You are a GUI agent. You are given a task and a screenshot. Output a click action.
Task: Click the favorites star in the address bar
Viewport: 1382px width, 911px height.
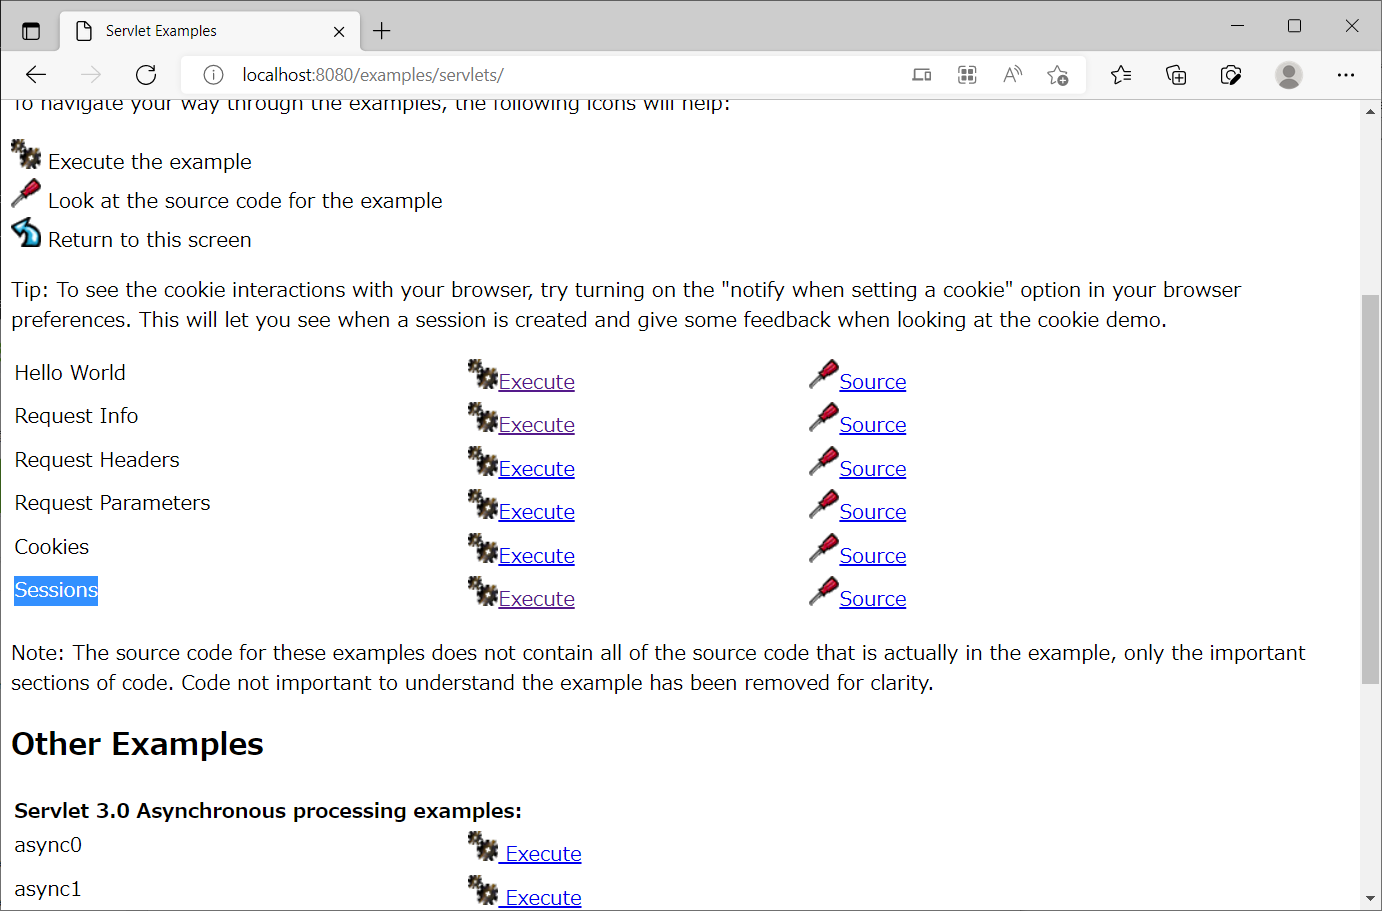[x=1057, y=74]
